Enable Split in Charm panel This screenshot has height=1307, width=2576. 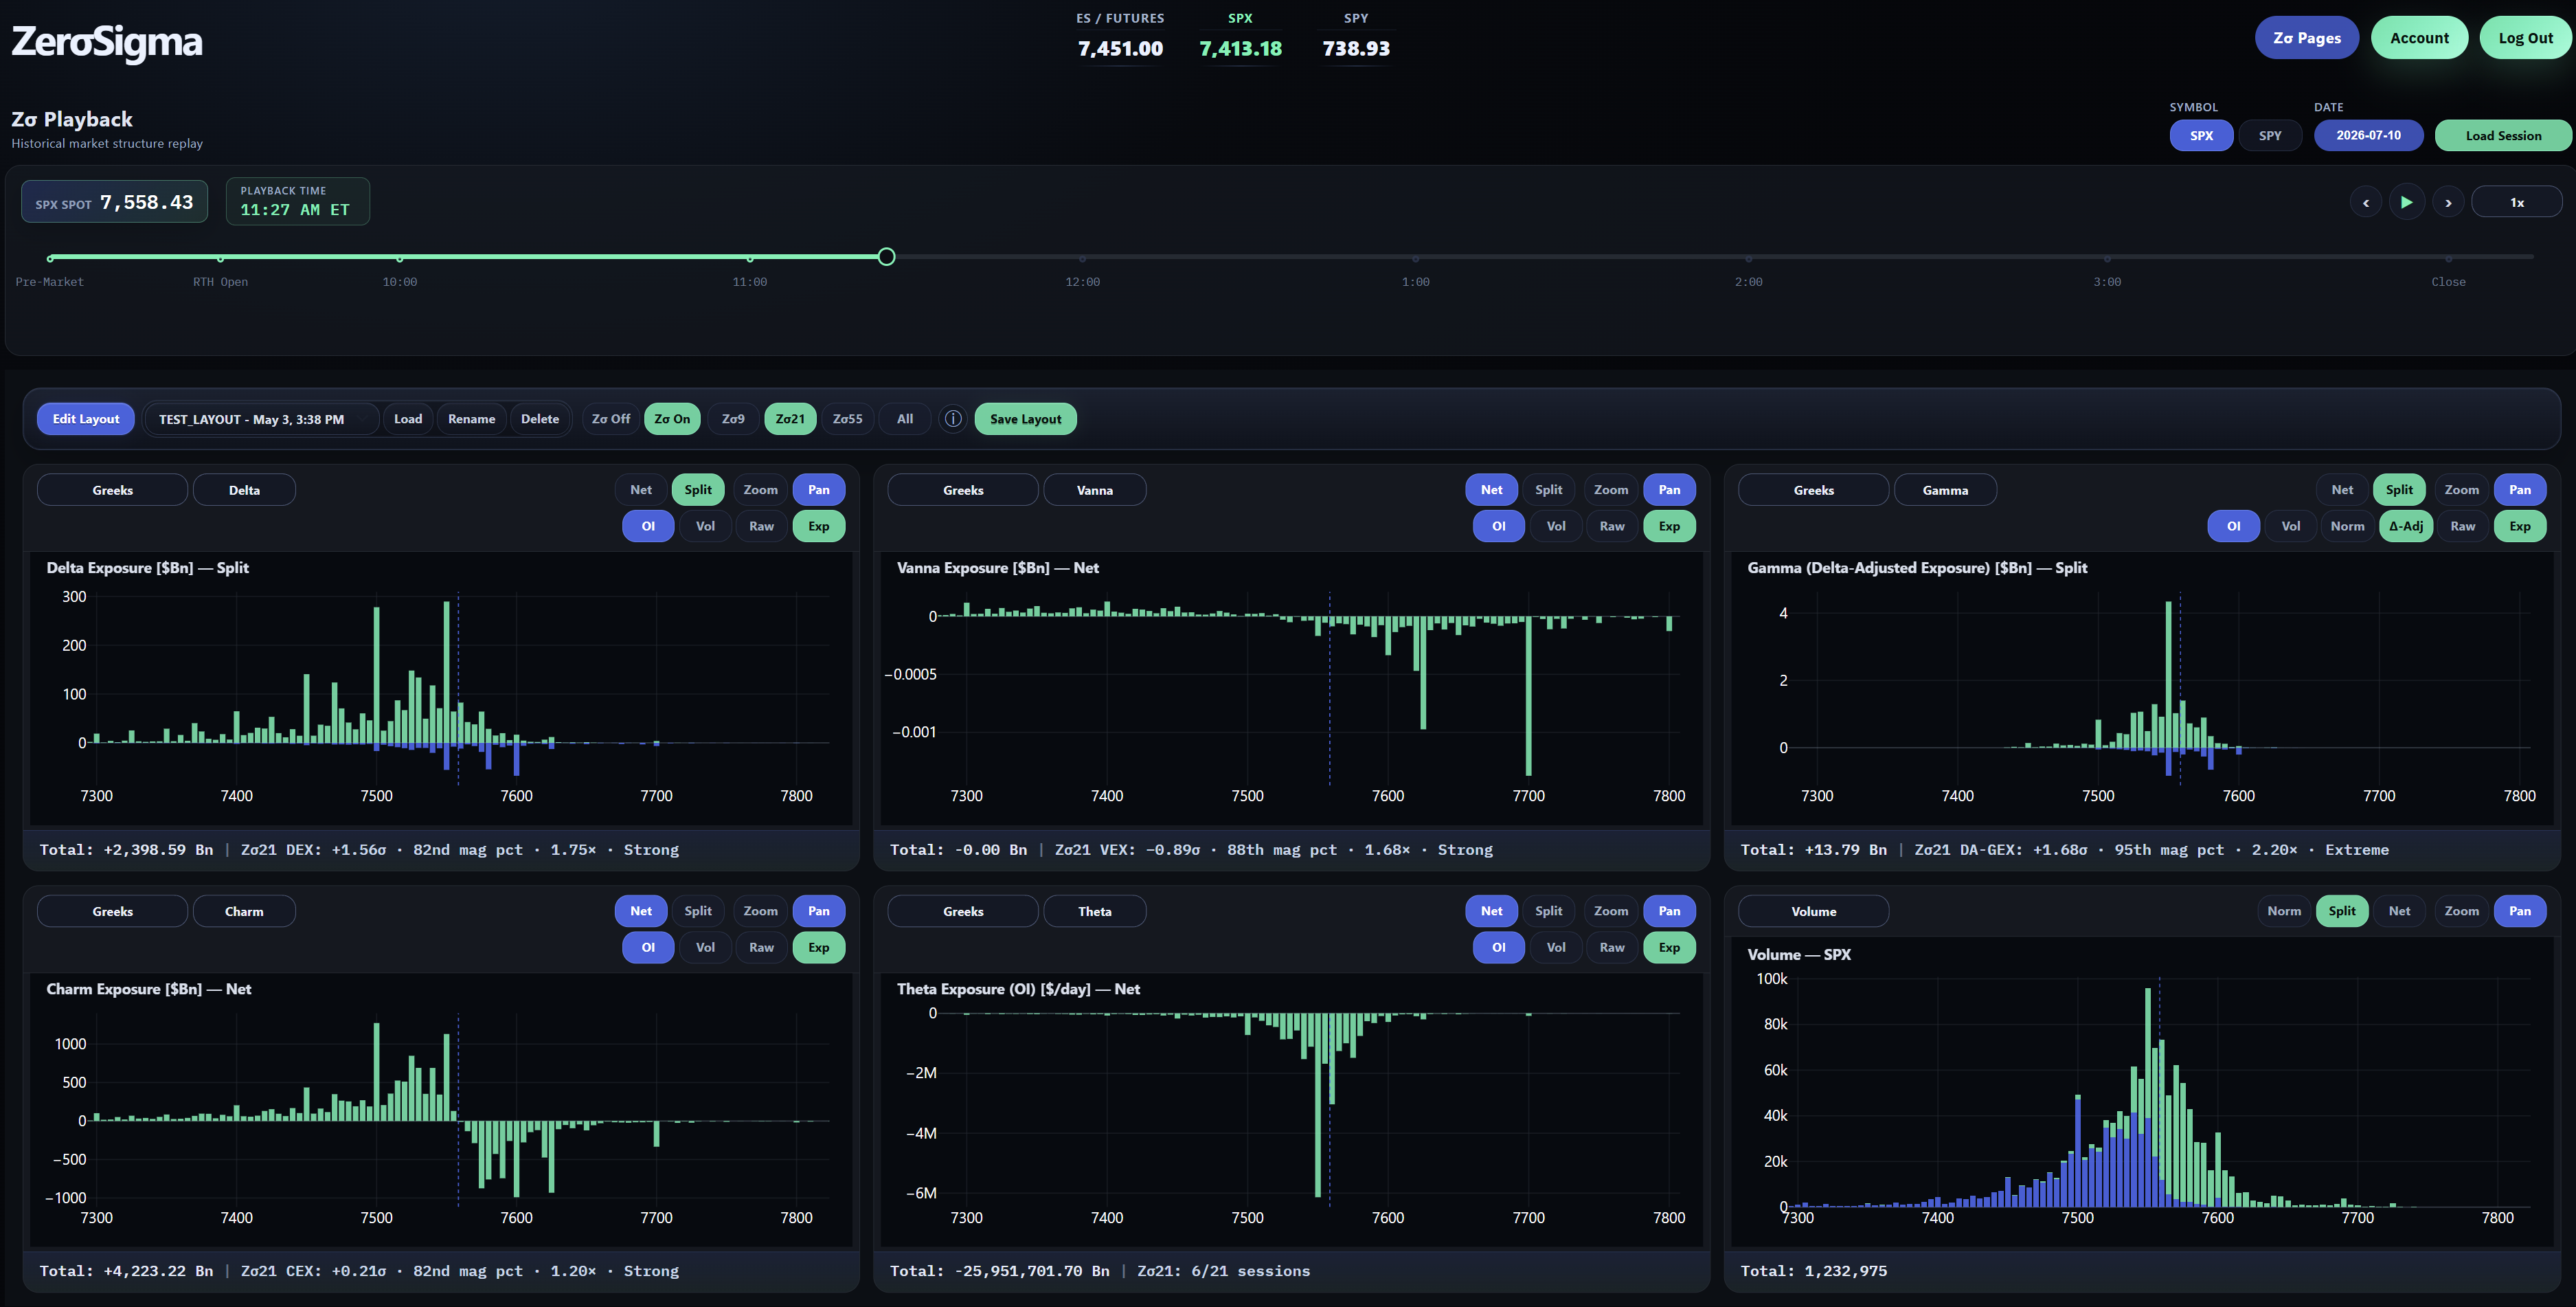click(698, 910)
